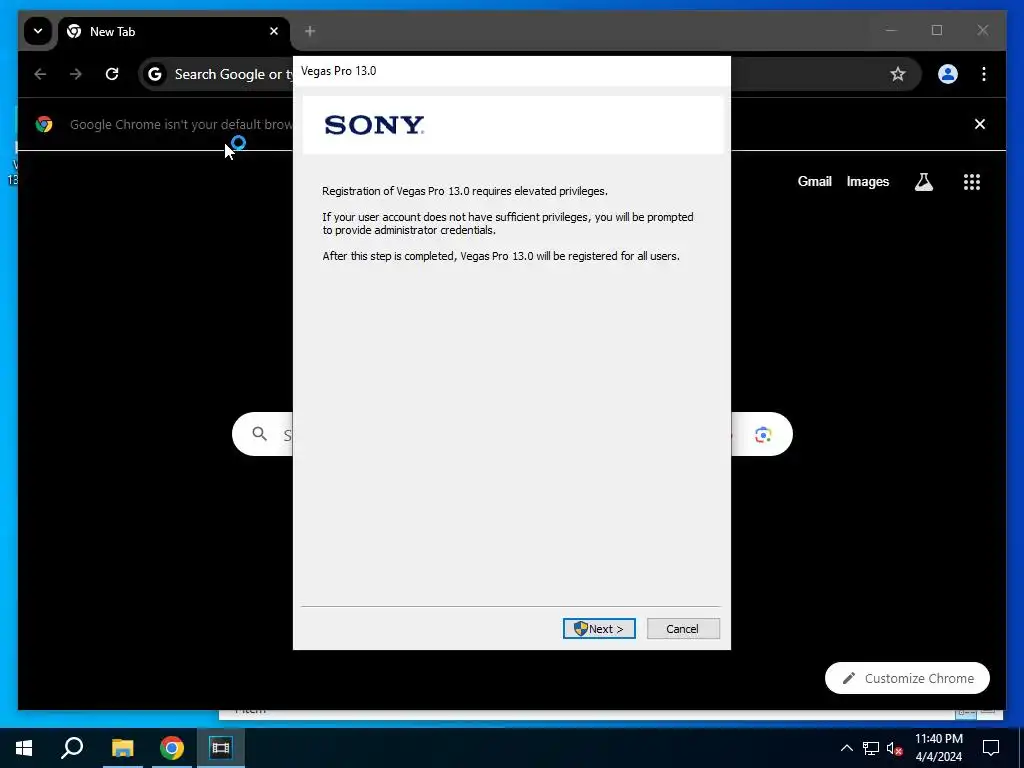This screenshot has width=1024, height=768.
Task: Search by image with Google Lens
Action: coord(763,434)
